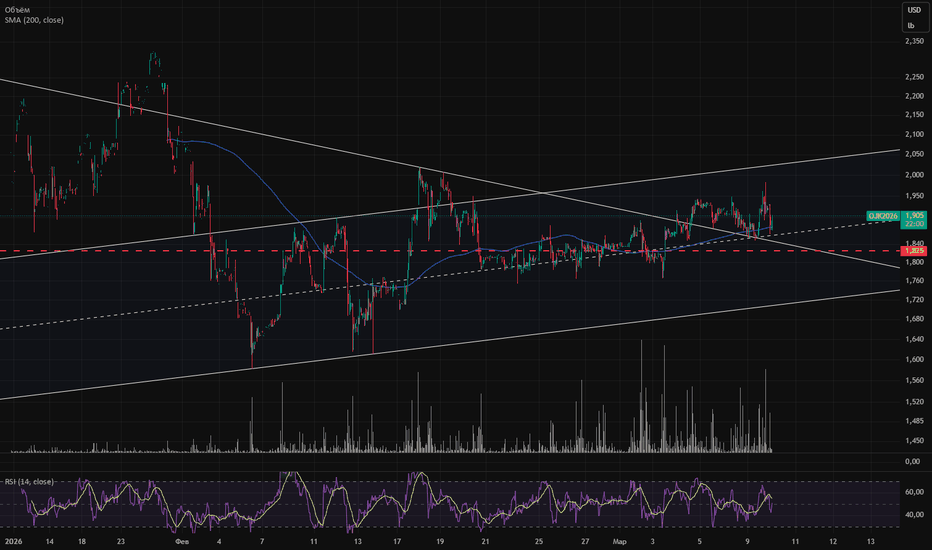Select the Объём volume indicator label
Image resolution: width=932 pixels, height=550 pixels.
(x=17, y=10)
